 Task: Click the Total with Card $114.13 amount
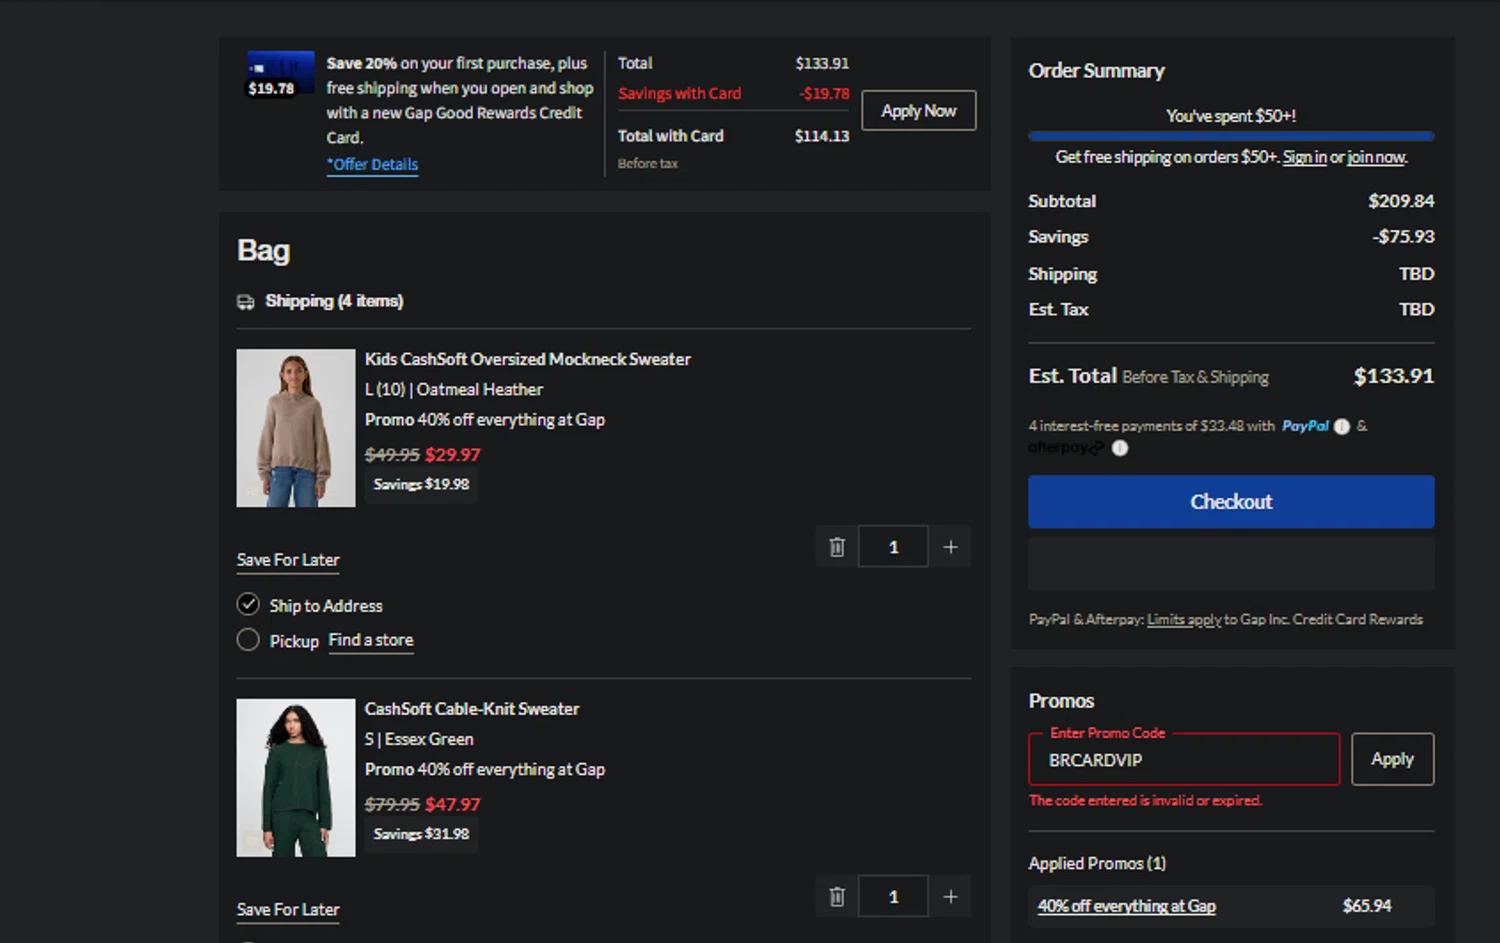tap(822, 136)
